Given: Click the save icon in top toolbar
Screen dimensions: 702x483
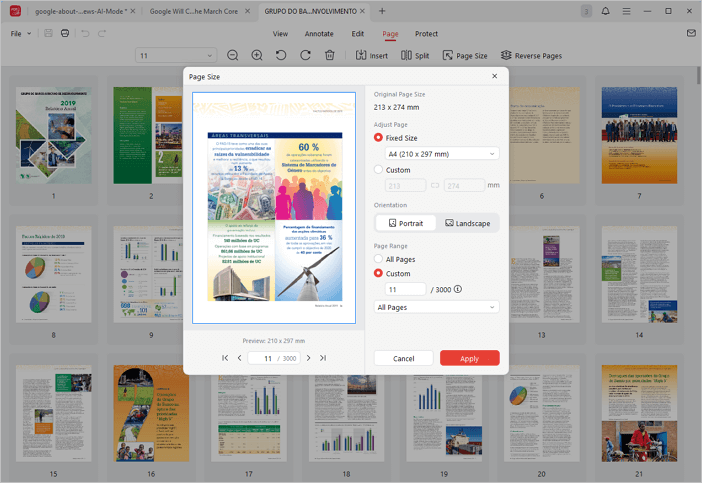Looking at the screenshot, I should [x=48, y=34].
